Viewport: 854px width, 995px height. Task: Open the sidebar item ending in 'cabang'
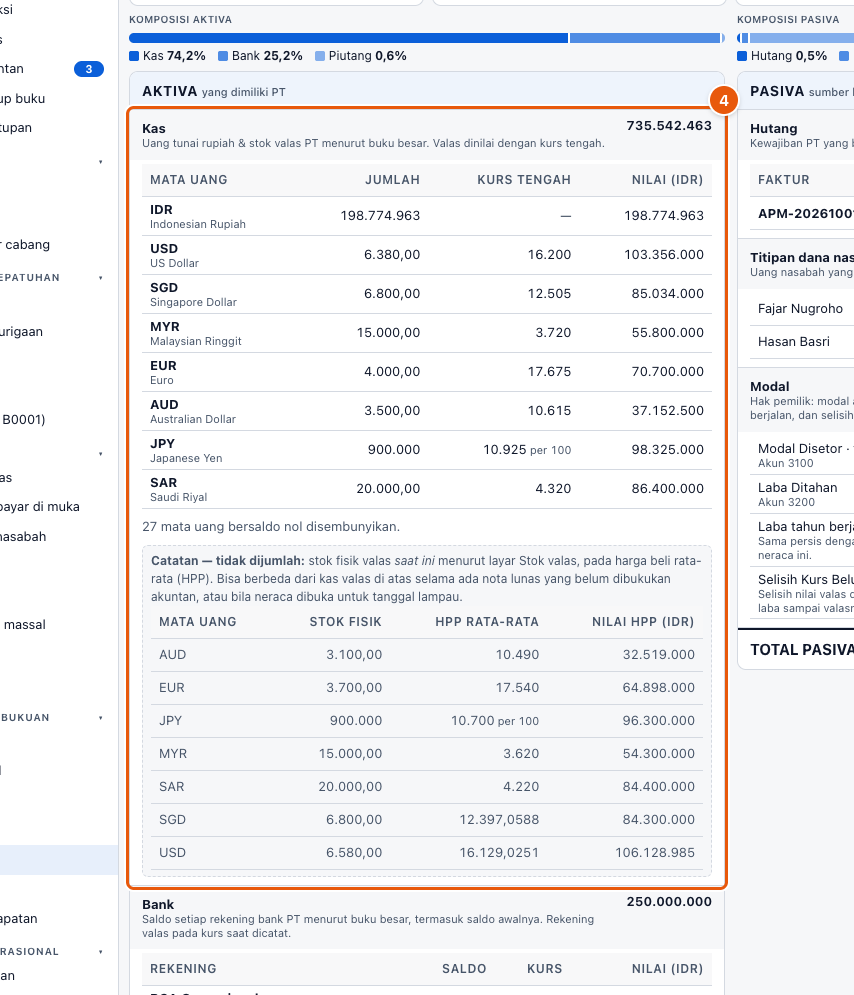[x=25, y=244]
